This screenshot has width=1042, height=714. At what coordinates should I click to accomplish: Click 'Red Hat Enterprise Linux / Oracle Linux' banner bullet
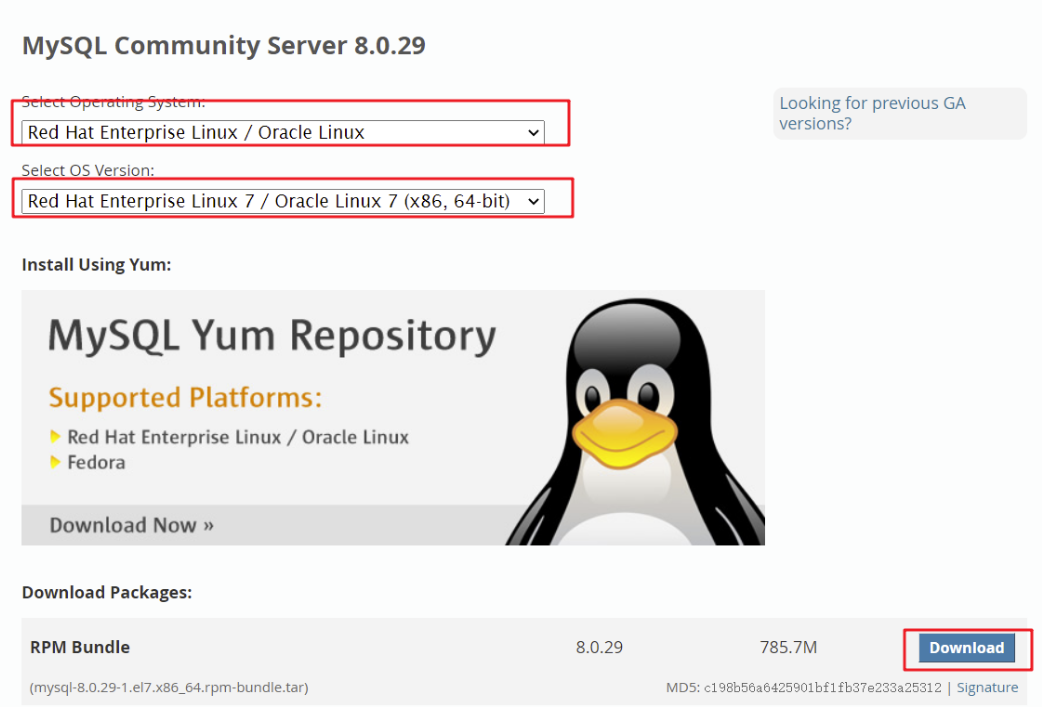tap(238, 437)
